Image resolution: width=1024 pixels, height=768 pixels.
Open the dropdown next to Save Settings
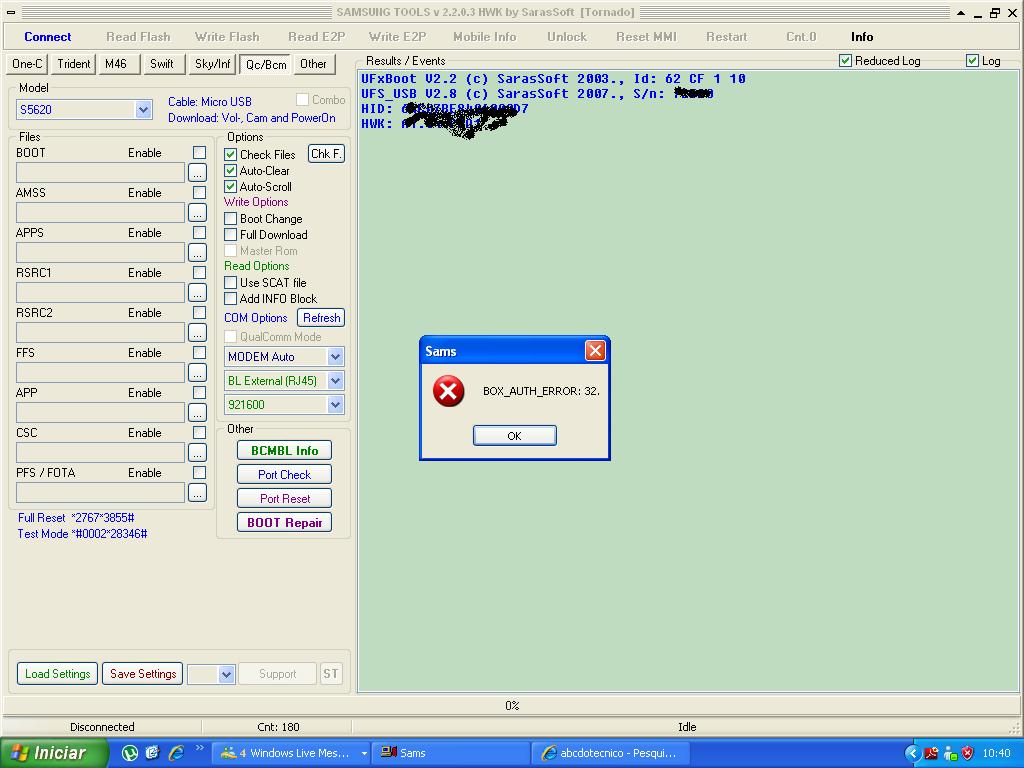pyautogui.click(x=226, y=674)
